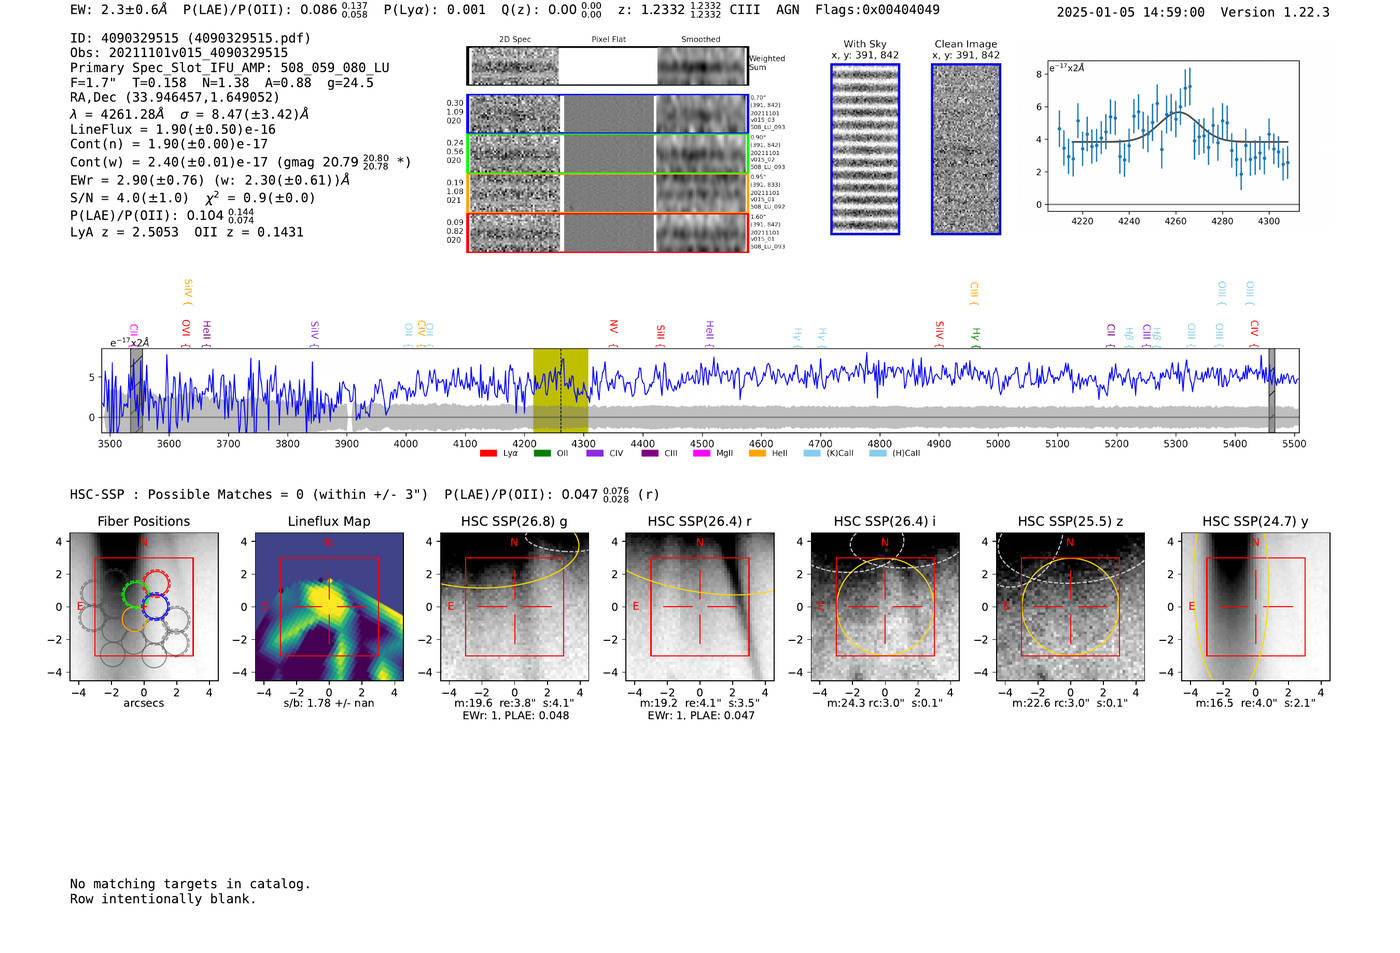Viewport: 1400px width, 953px height.
Task: Click 'Row intentionally blank.' text
Action: pos(163,899)
